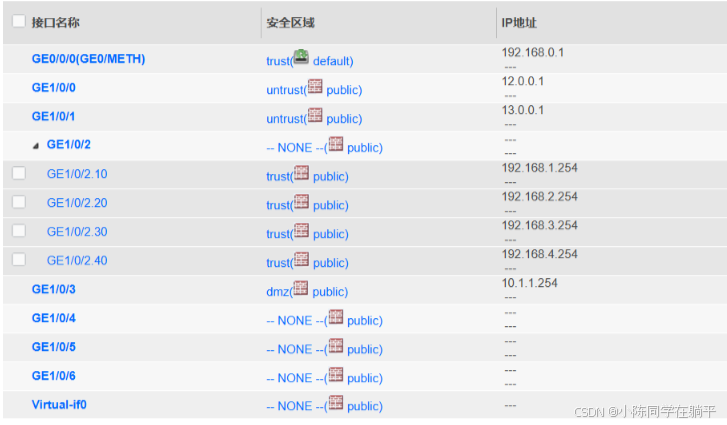727x425 pixels.
Task: Click the firewall icon in GE1/0/2.10 row
Action: point(301,173)
